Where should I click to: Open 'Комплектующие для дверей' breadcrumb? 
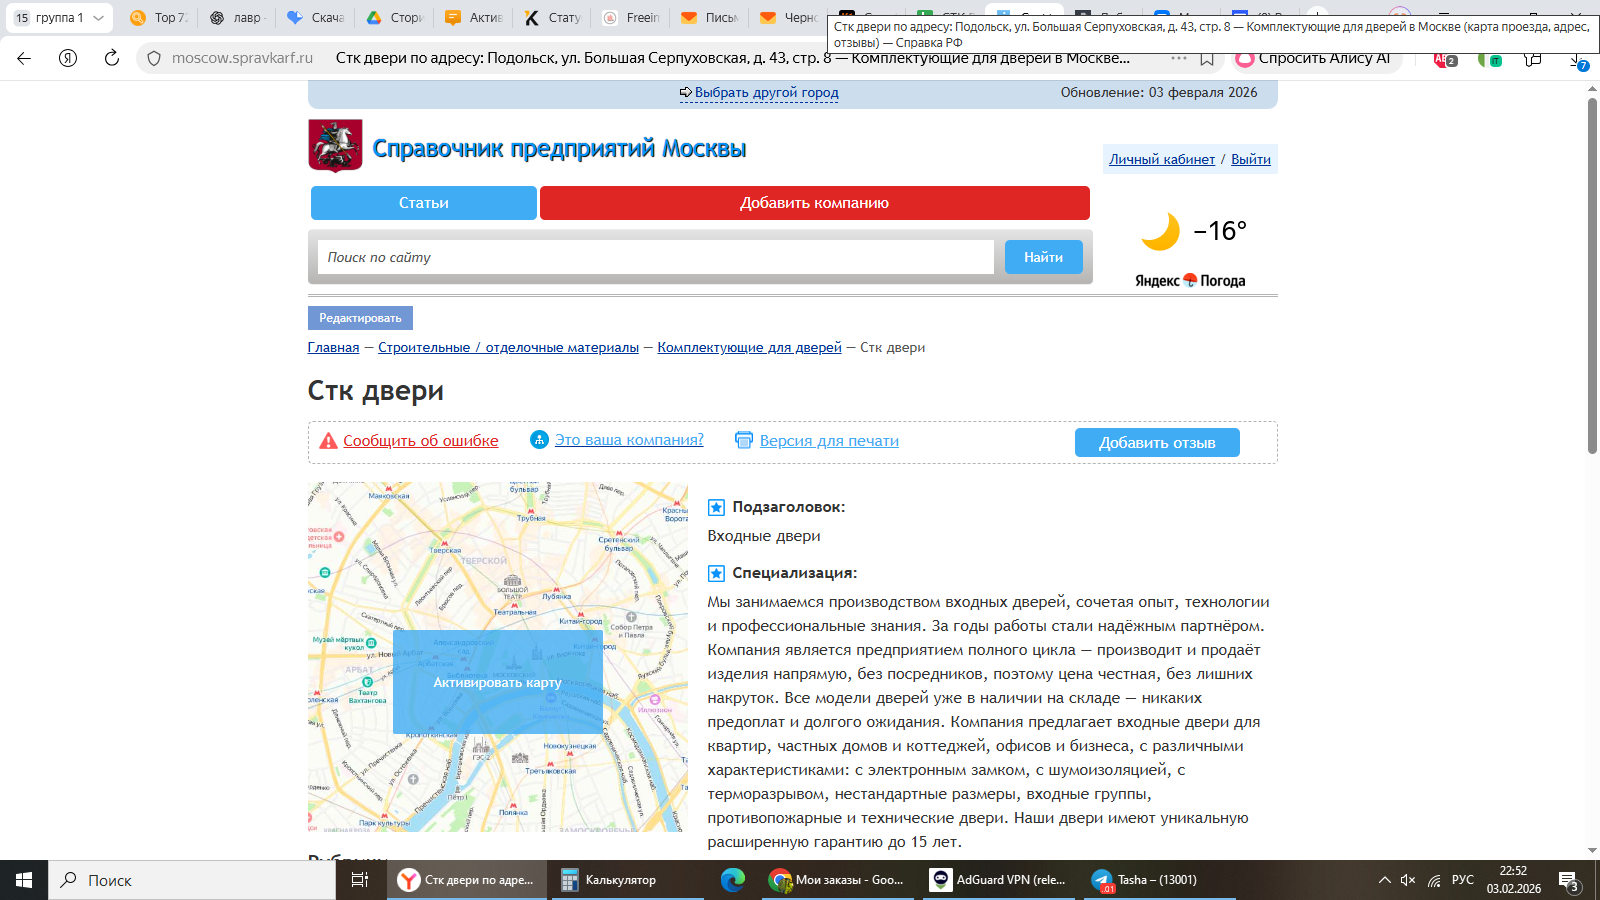(x=749, y=348)
